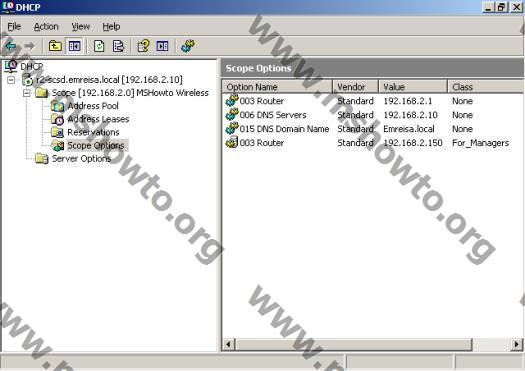Screen dimensions: 525x371
Task: Toggle the Show/Hide Action Pane icon
Action: pos(162,46)
